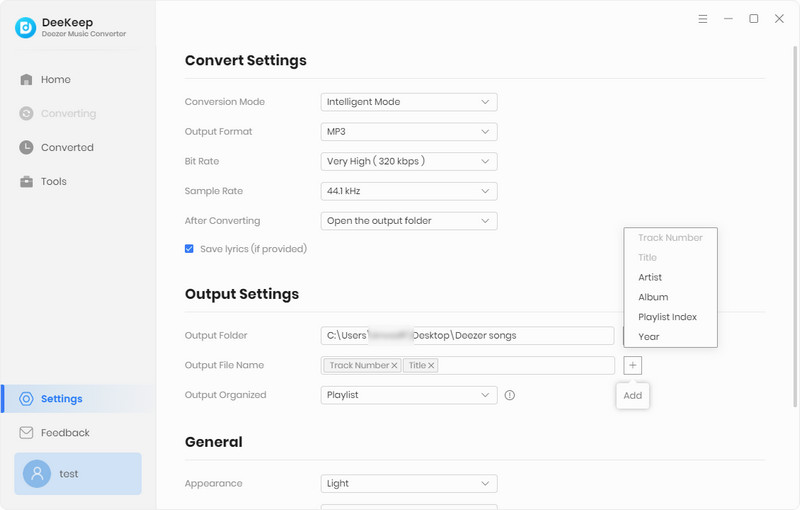Click the test user avatar icon
Viewport: 800px width, 510px height.
tap(37, 474)
